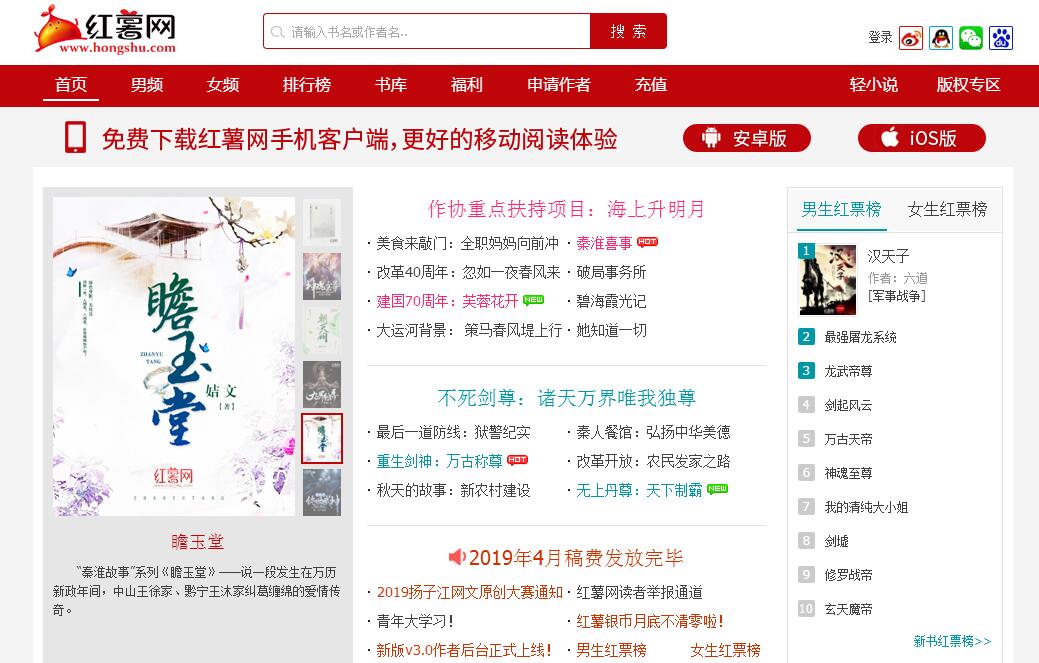Switch to the 女生红票榜 tab
This screenshot has height=663, width=1039.
[x=947, y=209]
